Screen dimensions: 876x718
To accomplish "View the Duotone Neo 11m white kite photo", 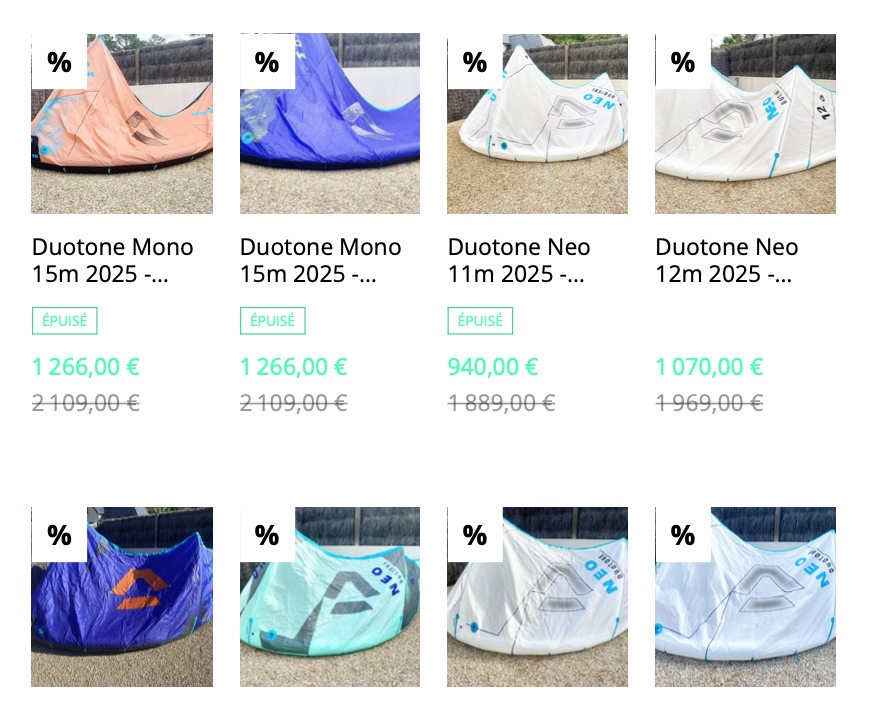I will click(537, 123).
